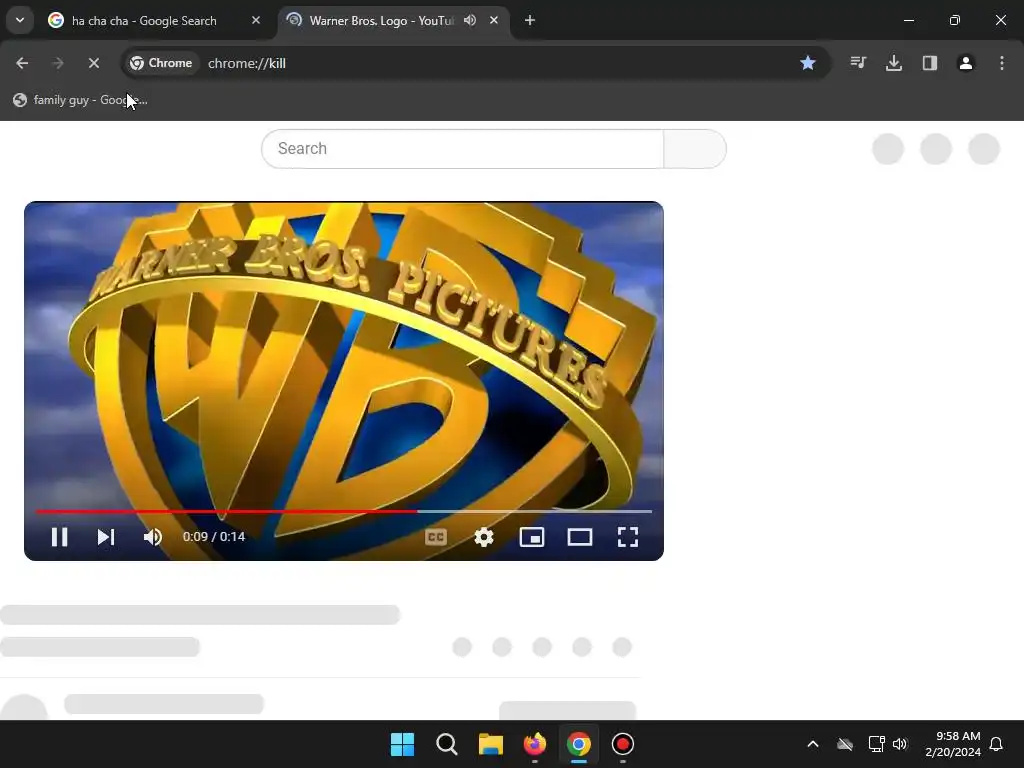Stop loading the page
Viewport: 1024px width, 768px height.
point(93,63)
